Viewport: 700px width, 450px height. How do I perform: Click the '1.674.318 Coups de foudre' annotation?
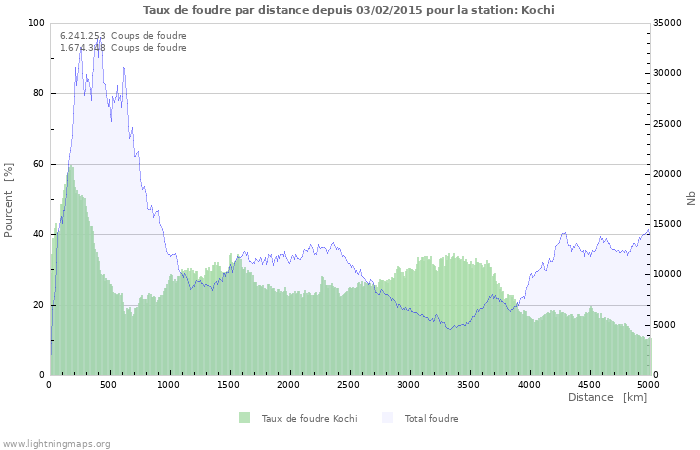point(123,47)
